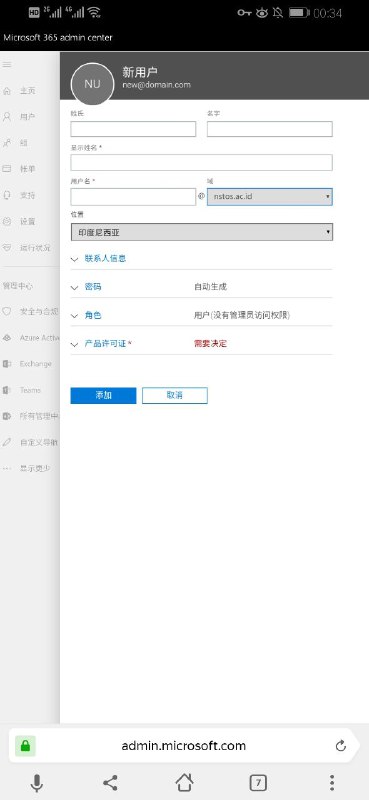369x800 pixels.
Task: Open 主页 in the sidebar
Action: 28,91
